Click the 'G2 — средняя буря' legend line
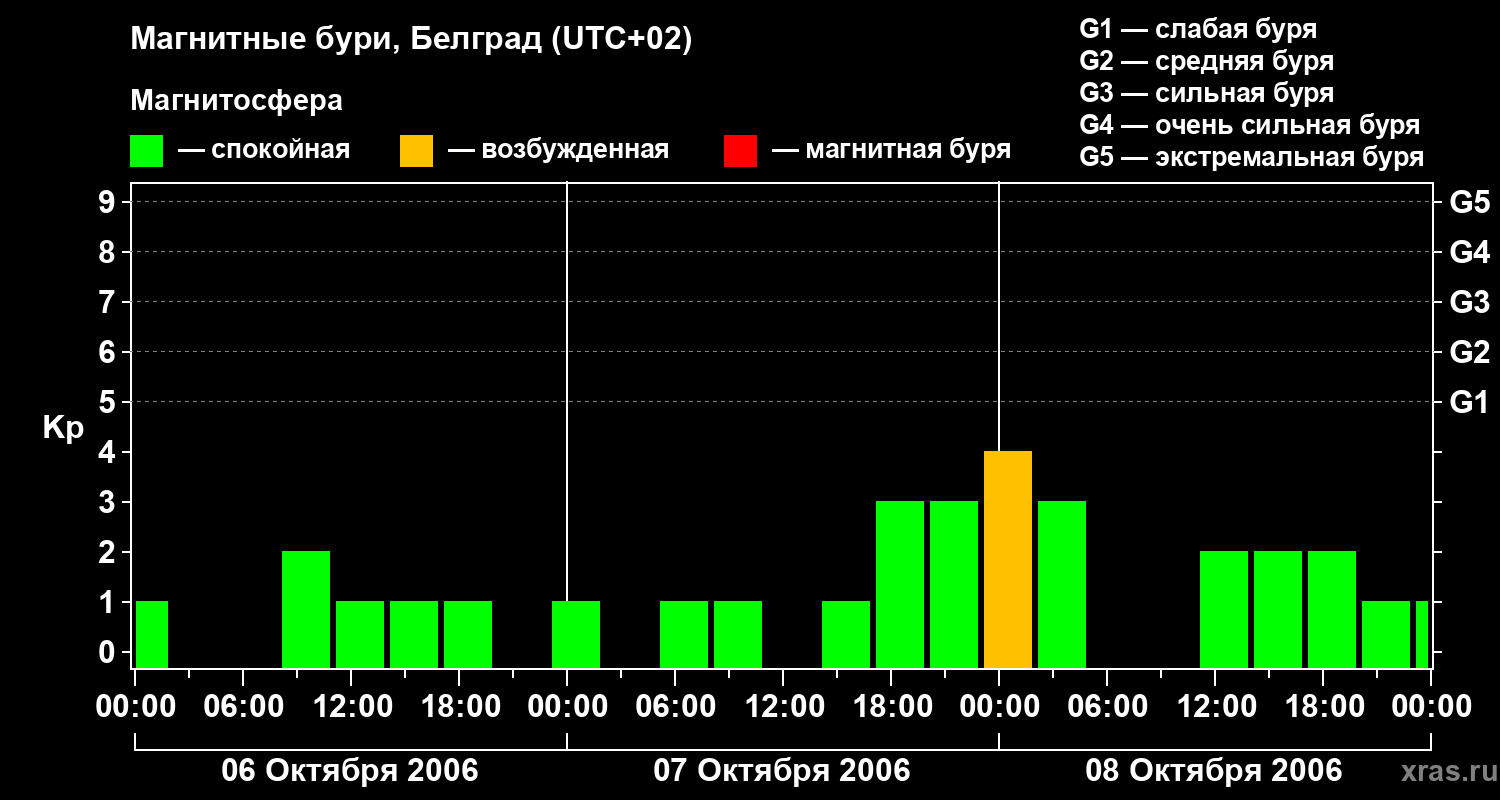Screen dimensions: 1500x800 tap(1206, 61)
